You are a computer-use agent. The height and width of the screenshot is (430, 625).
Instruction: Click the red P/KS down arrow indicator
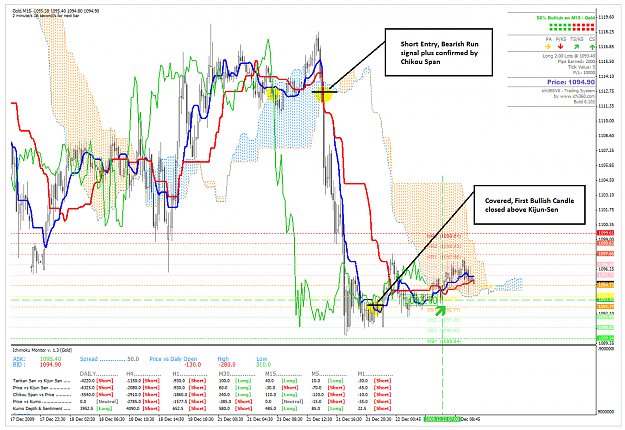tap(560, 47)
